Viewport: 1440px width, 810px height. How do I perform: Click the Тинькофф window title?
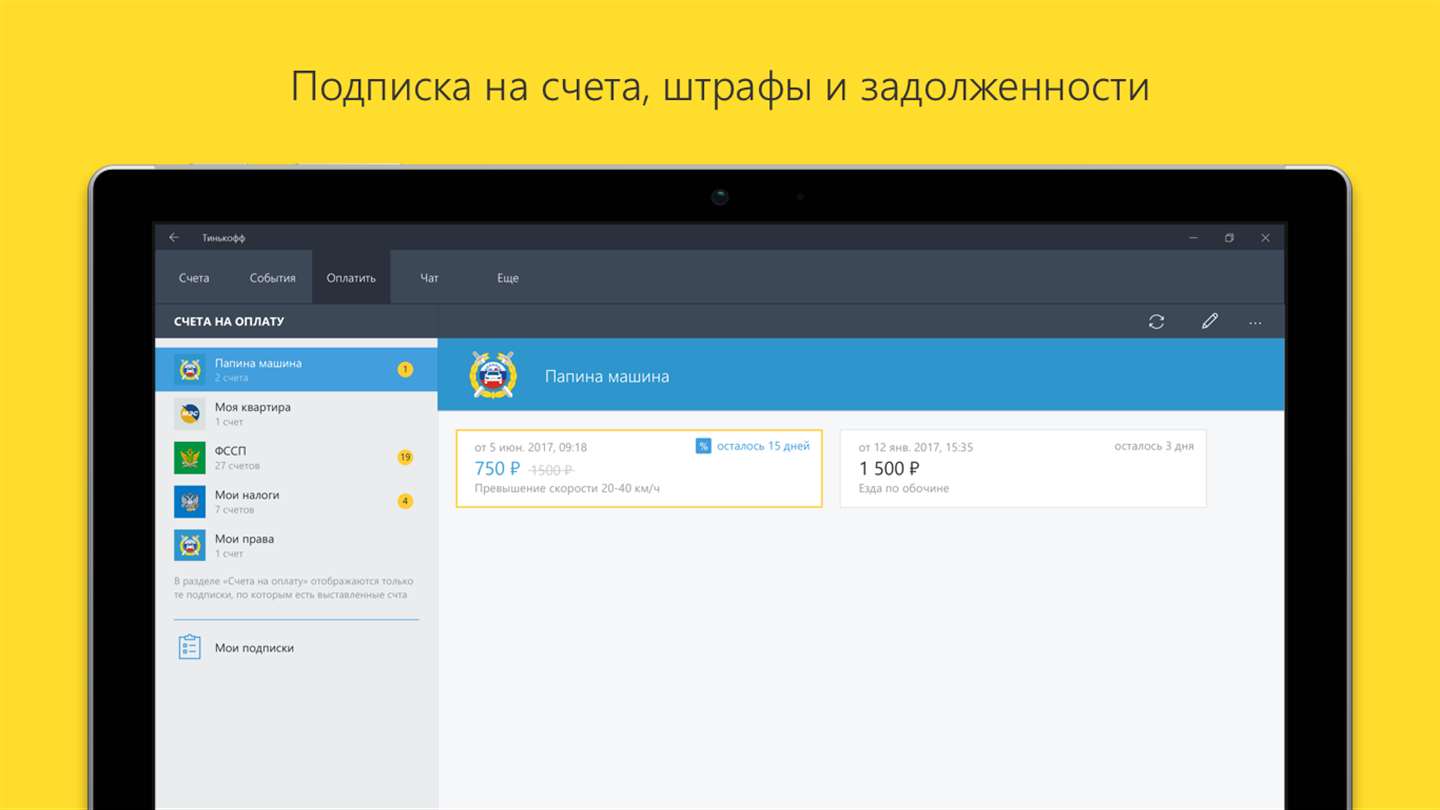click(x=223, y=238)
